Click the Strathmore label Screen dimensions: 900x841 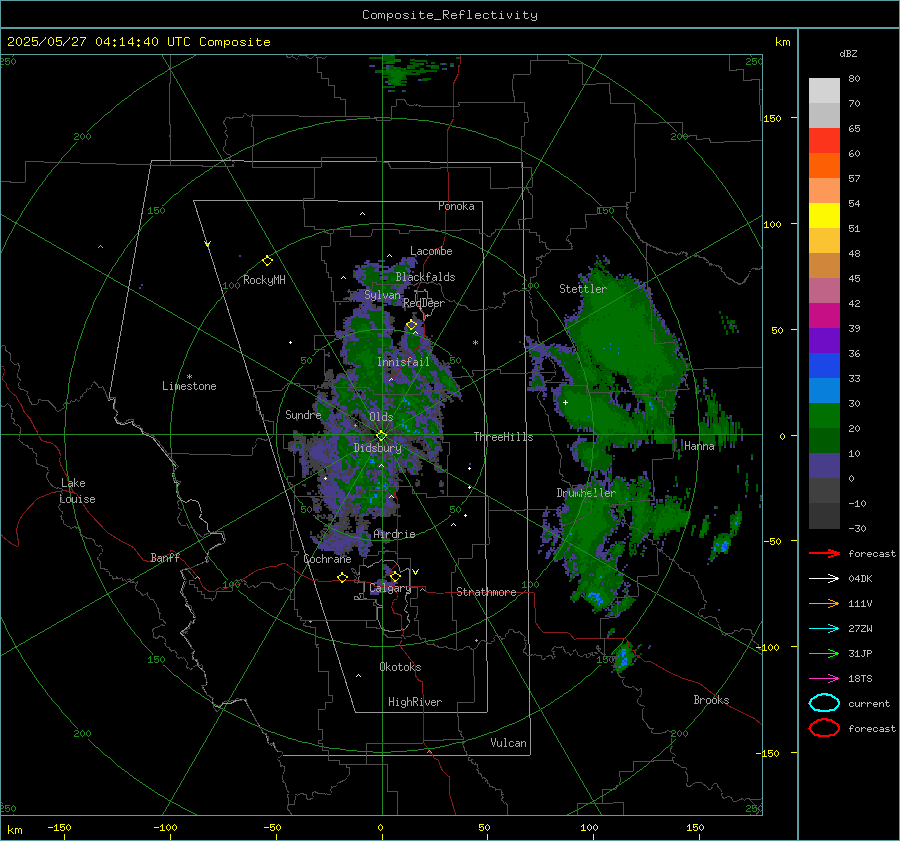[486, 592]
